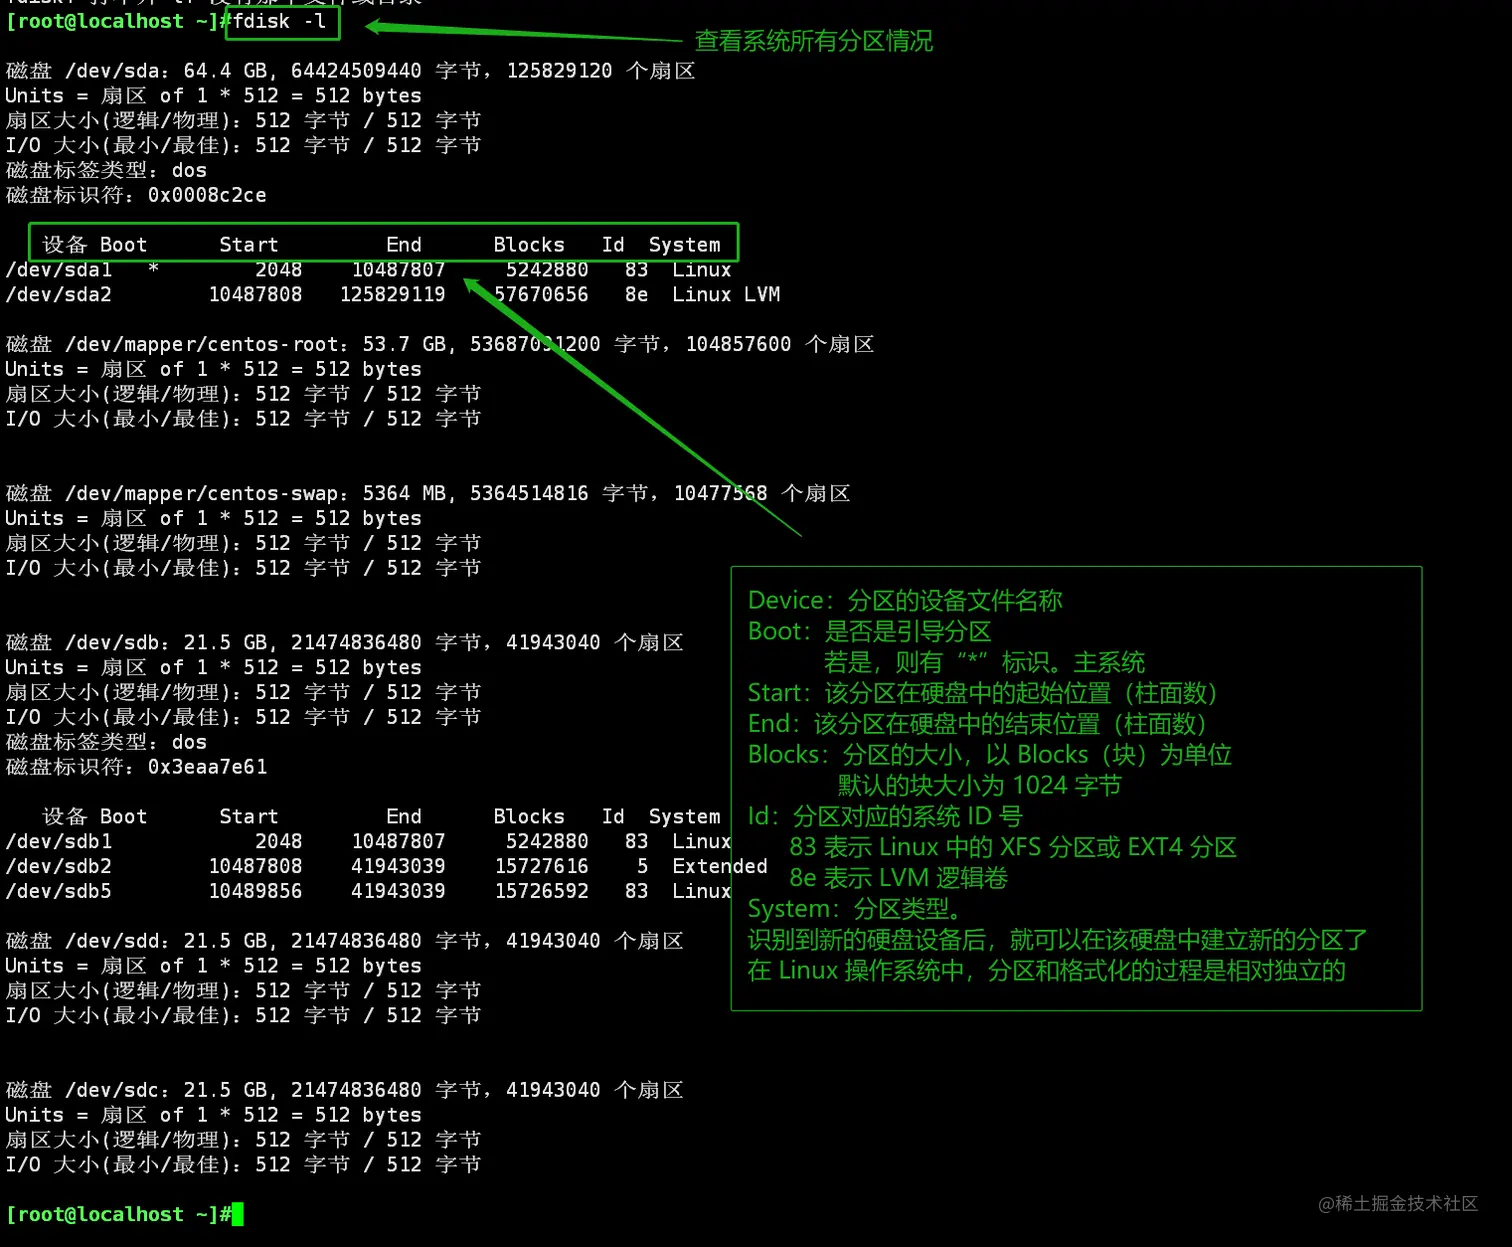
Task: Click the note line starting 'Start: 该分区在硬盘'
Action: point(982,693)
